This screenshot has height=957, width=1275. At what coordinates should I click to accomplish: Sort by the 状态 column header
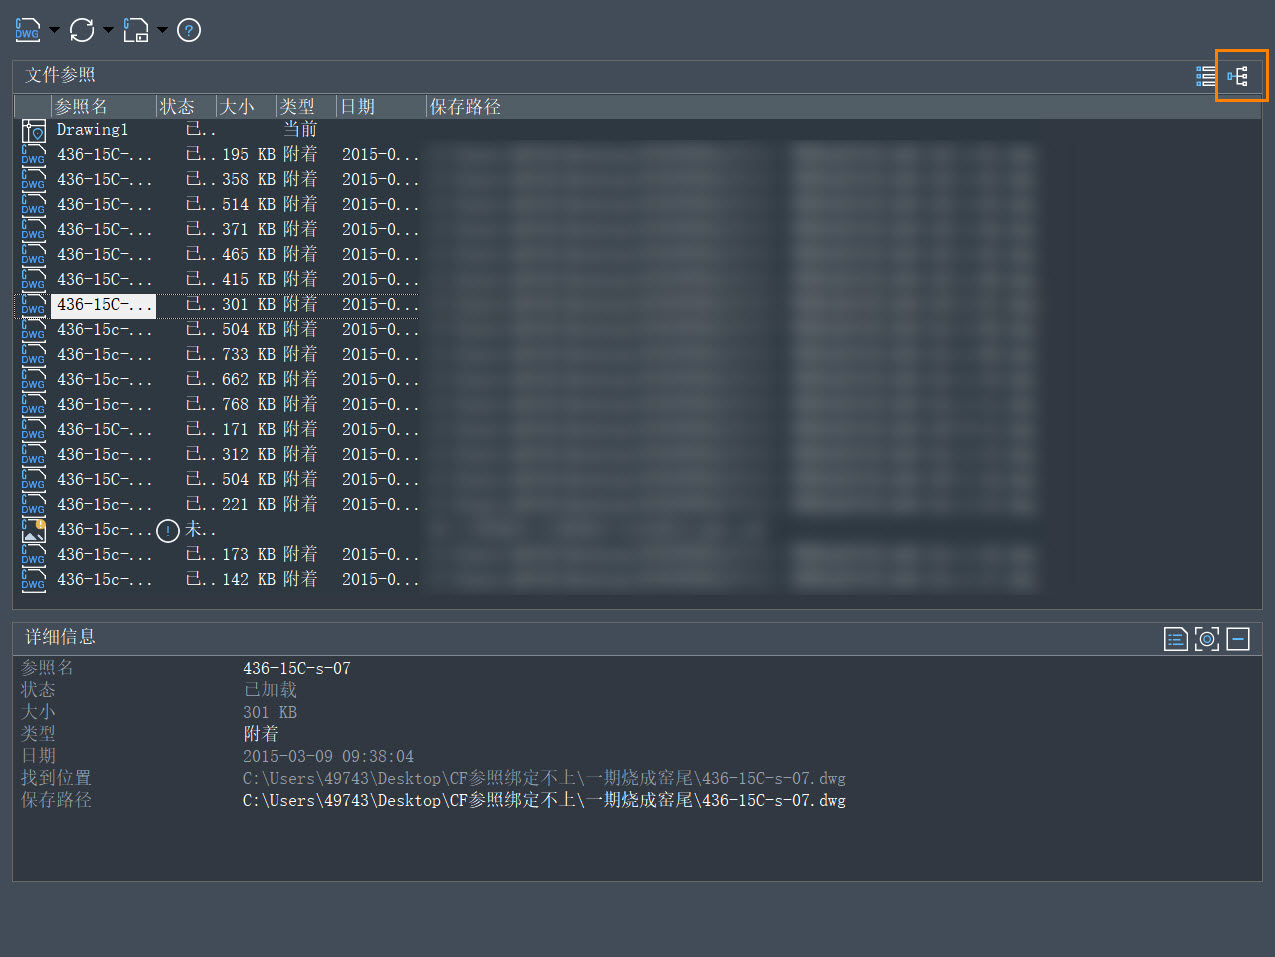coord(186,107)
